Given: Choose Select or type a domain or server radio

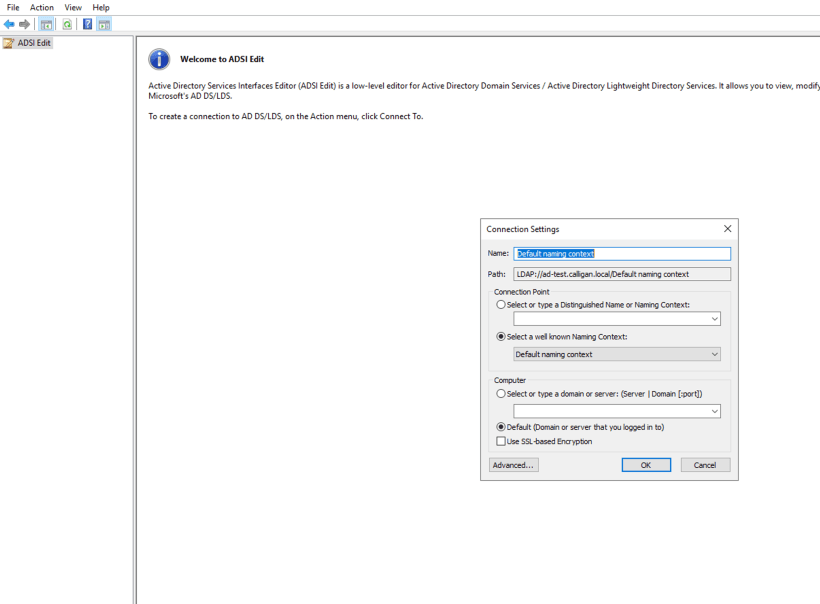Looking at the screenshot, I should (x=501, y=393).
